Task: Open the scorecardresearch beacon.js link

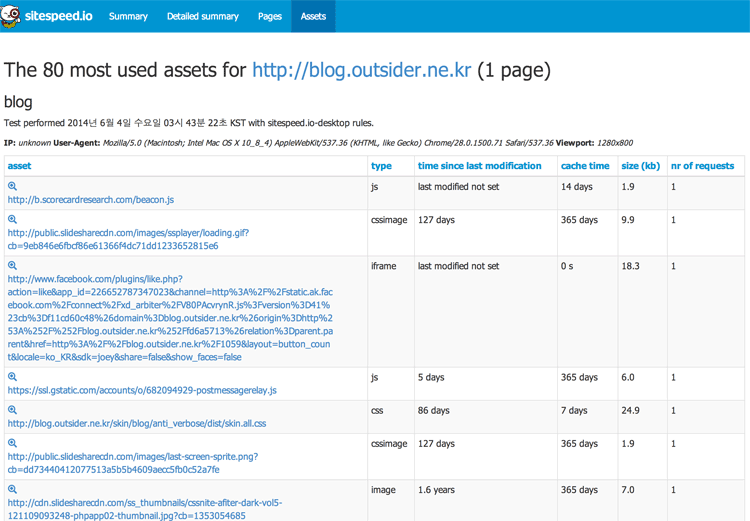Action: (x=91, y=200)
